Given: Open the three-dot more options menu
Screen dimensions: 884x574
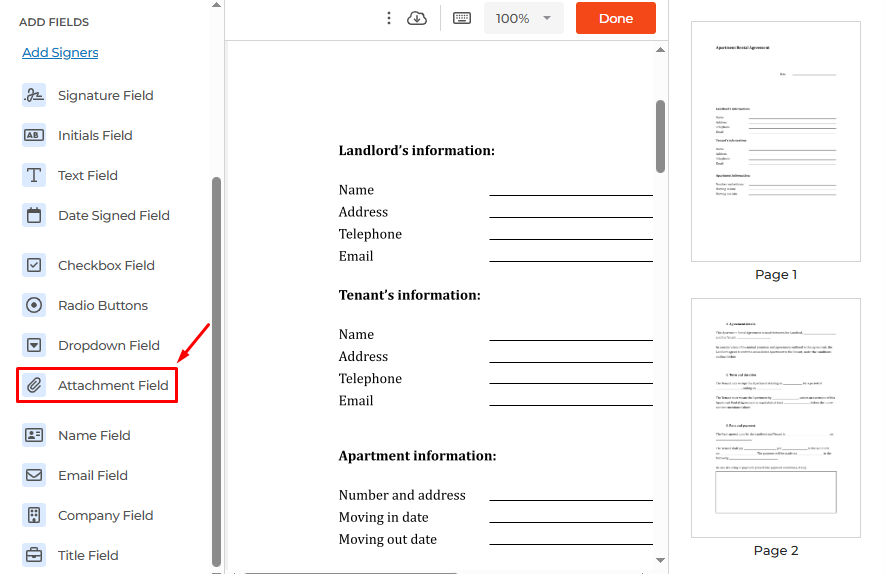Looking at the screenshot, I should 389,18.
